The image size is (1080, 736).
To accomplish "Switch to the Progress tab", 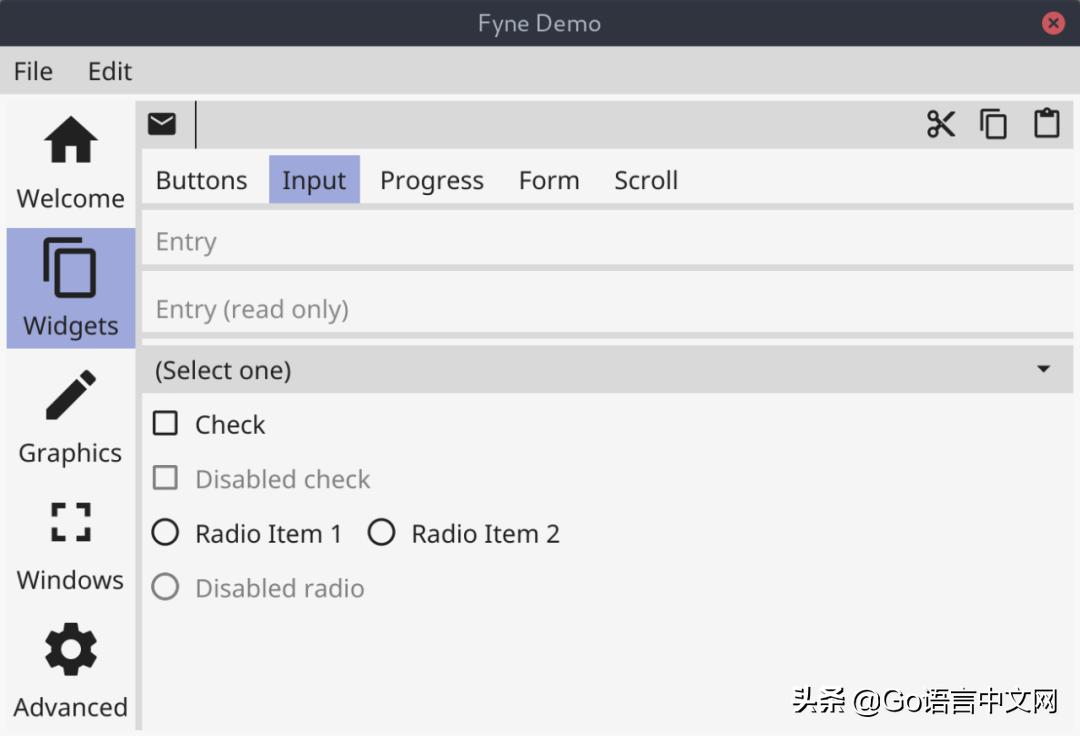I will tap(432, 181).
